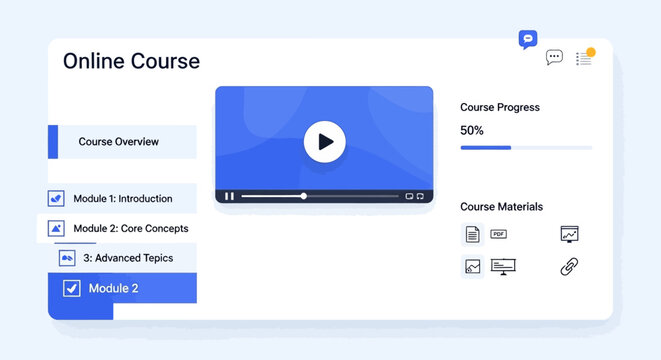Open the document file material icon
Screen dimensions: 661x360
tap(472, 234)
